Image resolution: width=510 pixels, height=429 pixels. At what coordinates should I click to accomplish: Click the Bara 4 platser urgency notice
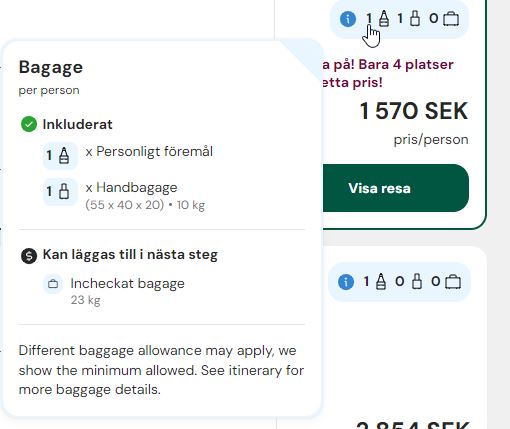point(388,73)
